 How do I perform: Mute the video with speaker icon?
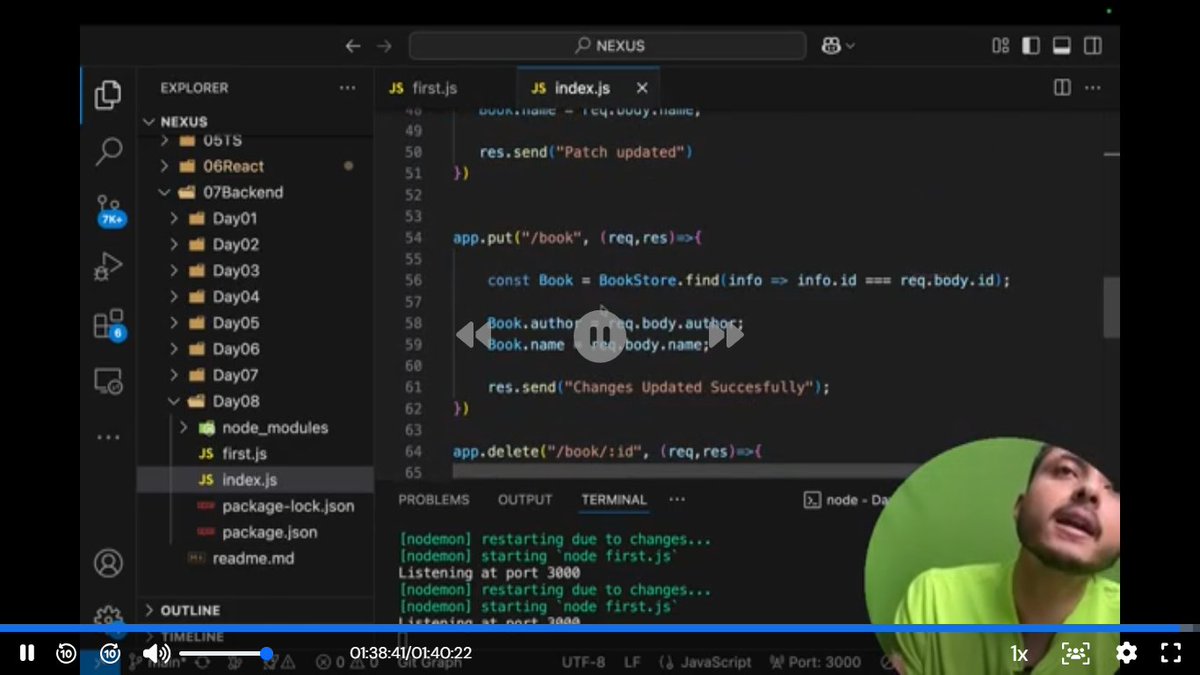tap(155, 653)
